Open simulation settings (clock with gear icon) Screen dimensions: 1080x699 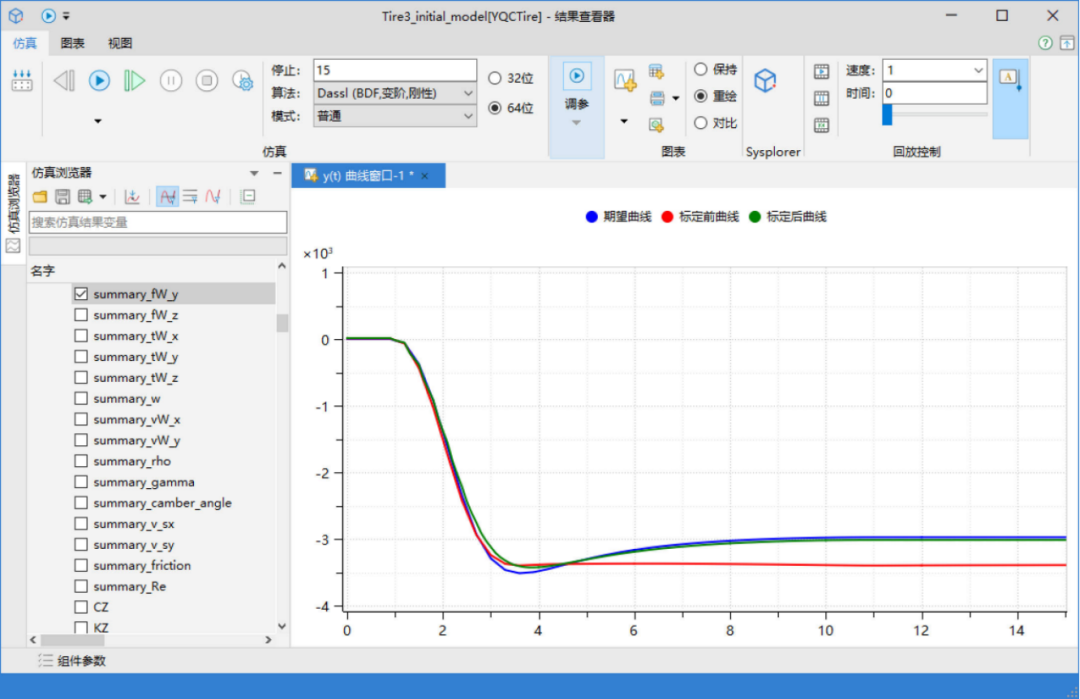point(242,81)
